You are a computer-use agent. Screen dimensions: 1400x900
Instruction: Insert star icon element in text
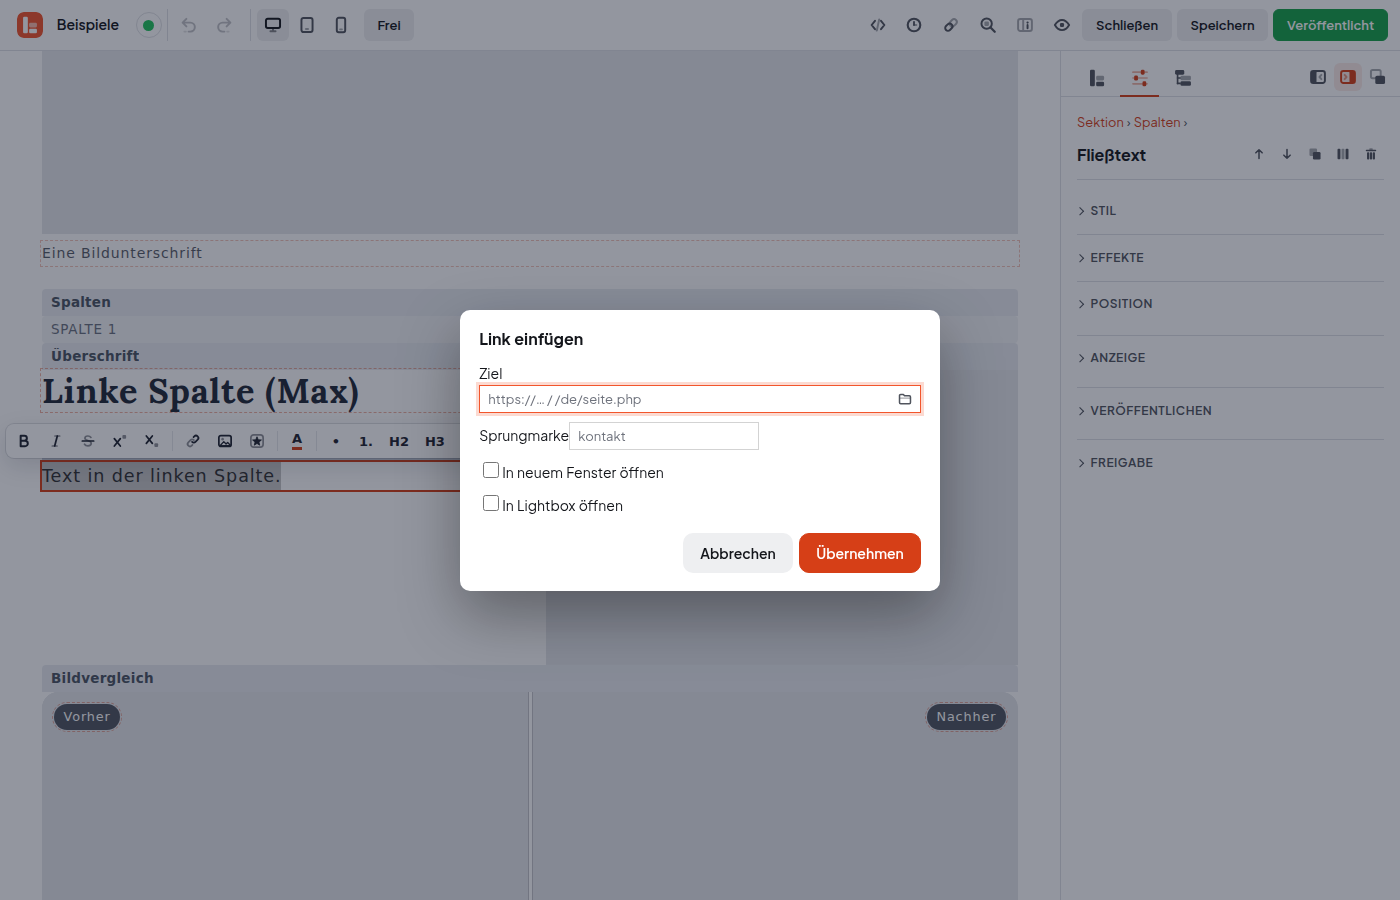pos(257,441)
